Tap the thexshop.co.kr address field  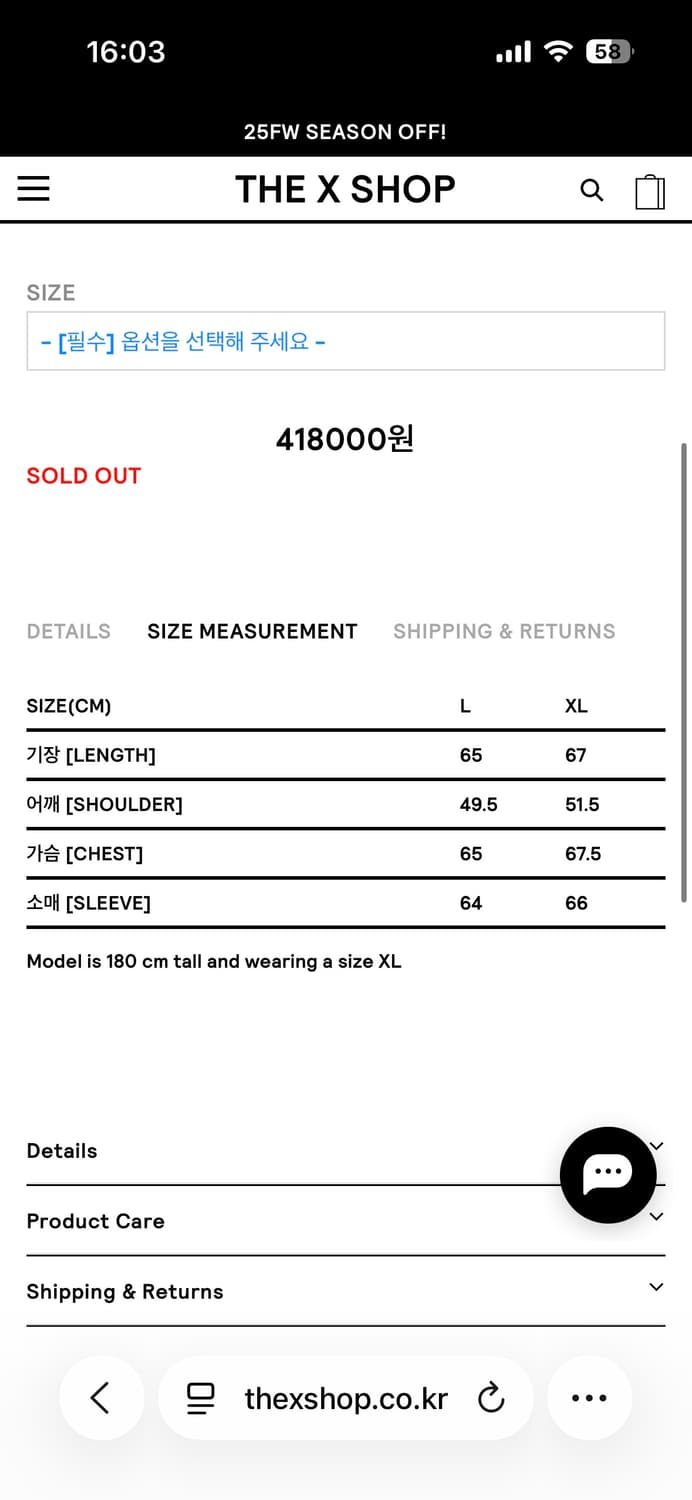tap(346, 1398)
